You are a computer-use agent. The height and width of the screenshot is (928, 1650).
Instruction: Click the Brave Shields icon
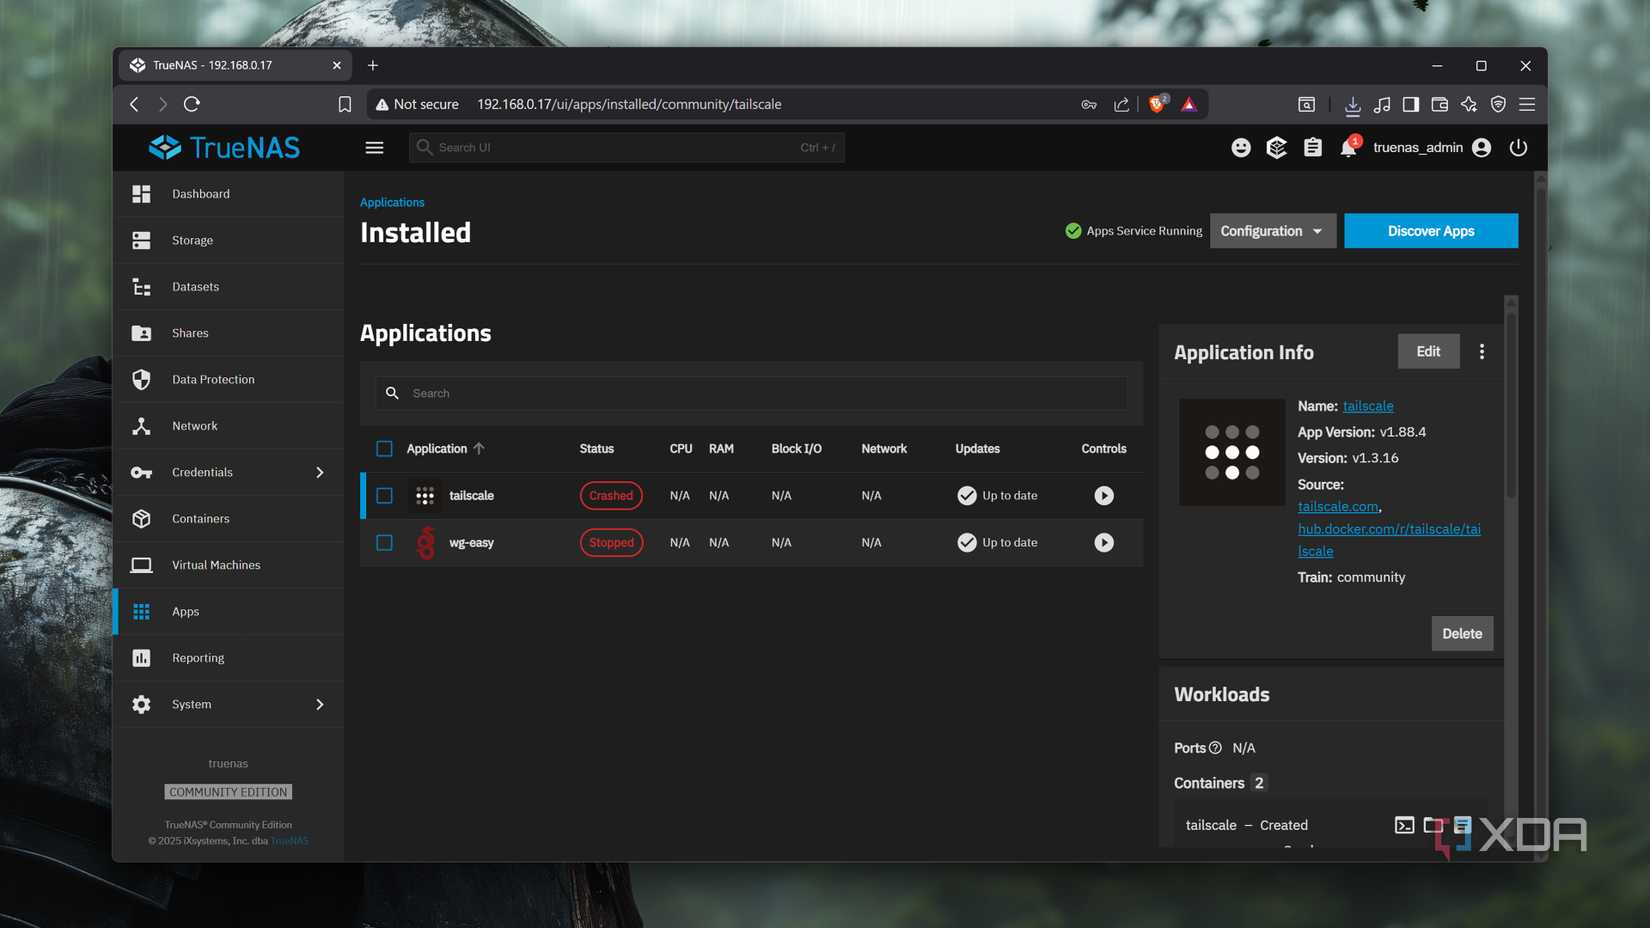coord(1157,104)
